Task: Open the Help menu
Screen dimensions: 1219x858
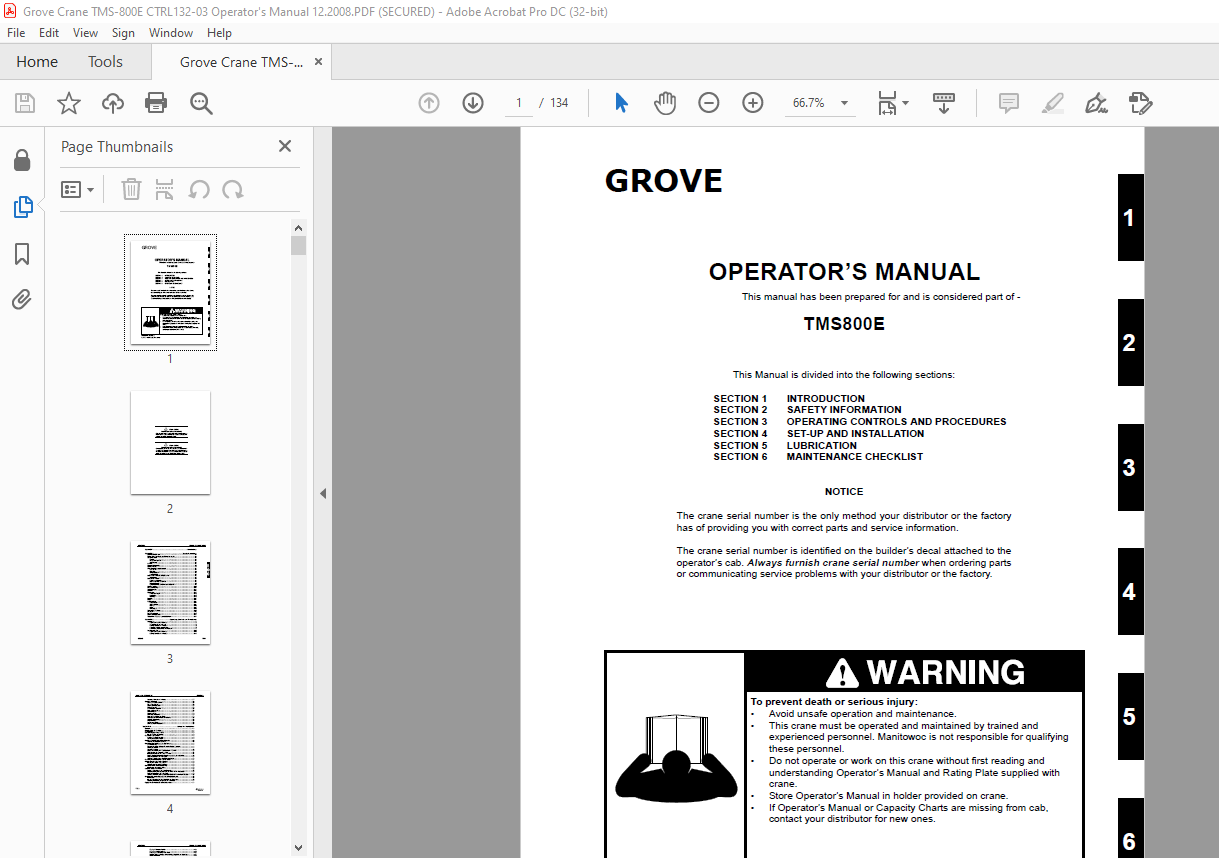Action: click(x=219, y=33)
